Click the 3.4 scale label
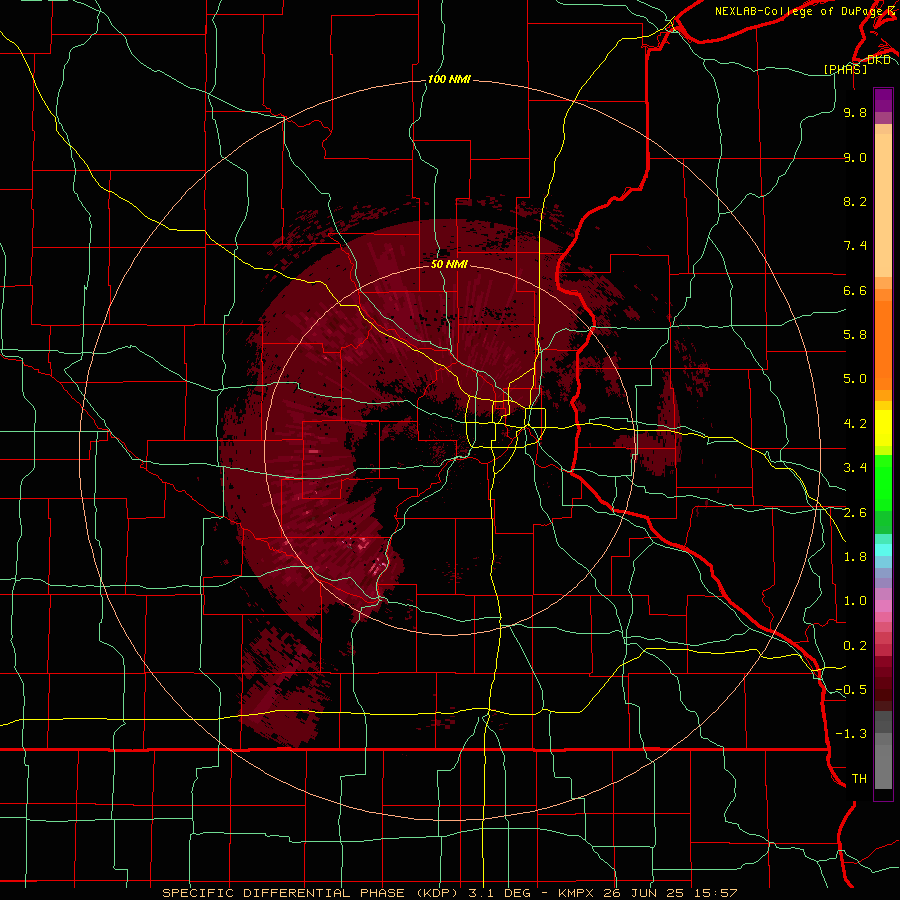Screen dimensions: 900x900 click(855, 468)
